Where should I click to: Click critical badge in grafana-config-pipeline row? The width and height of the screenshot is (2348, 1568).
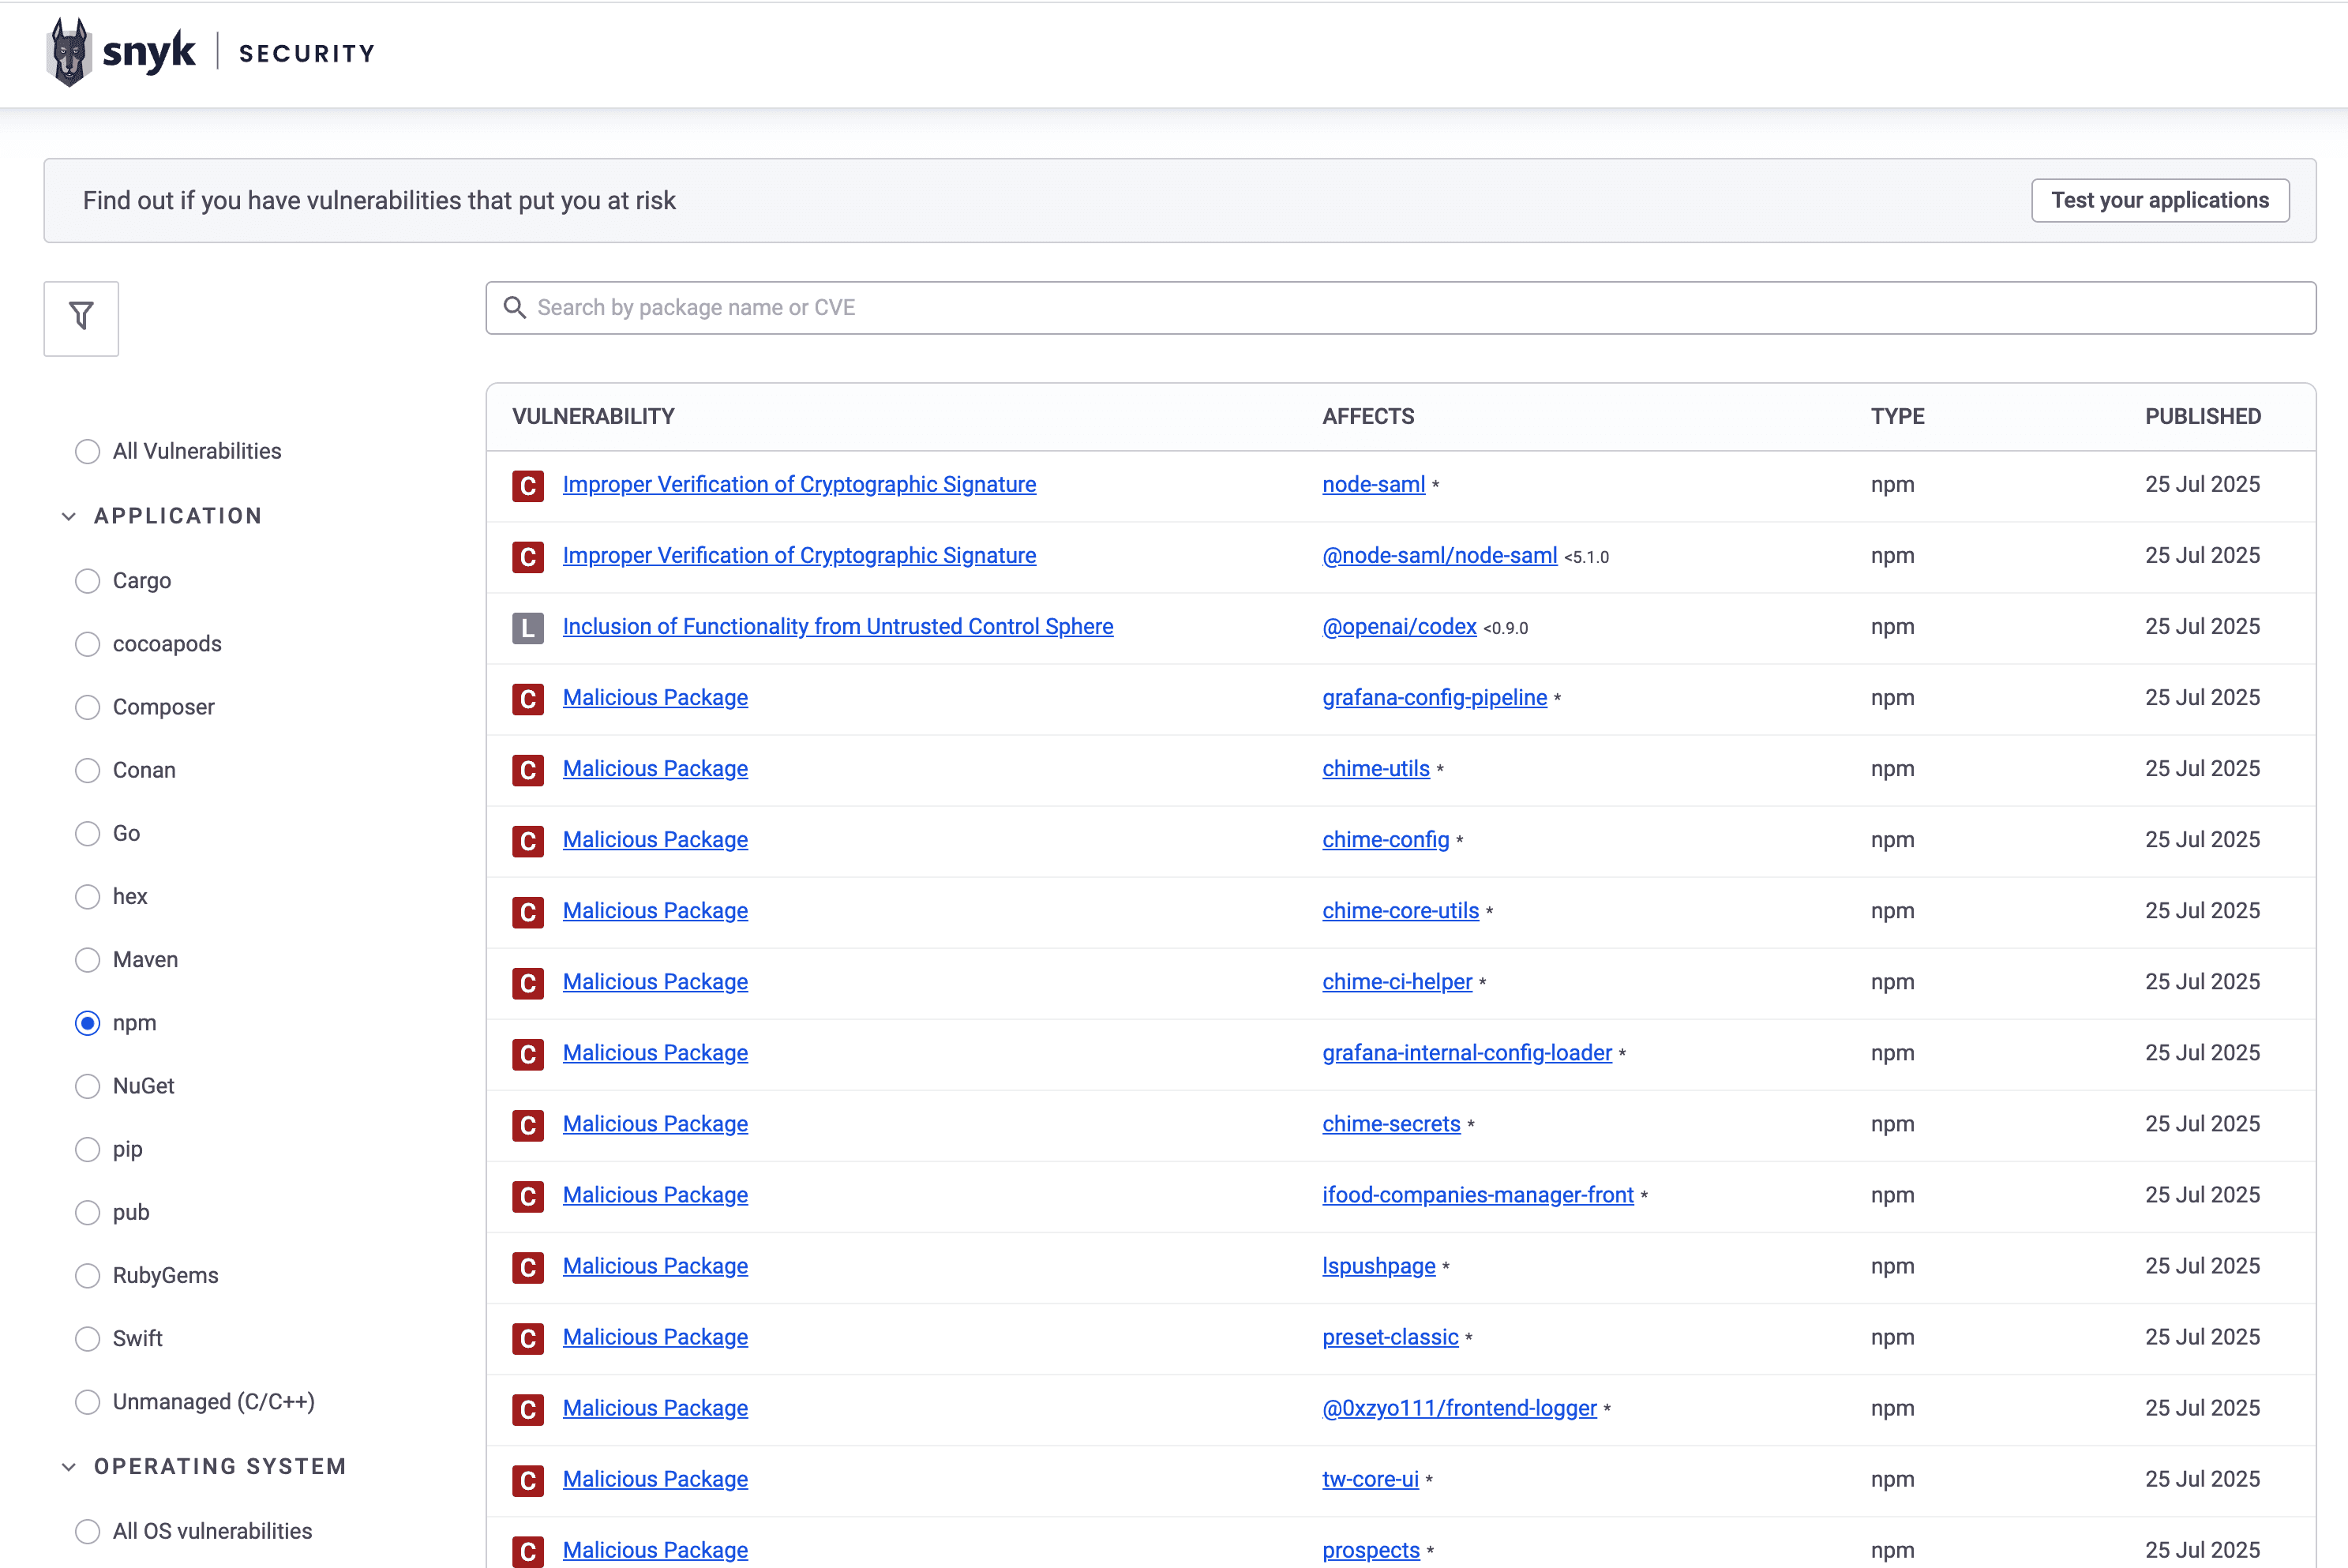(528, 699)
